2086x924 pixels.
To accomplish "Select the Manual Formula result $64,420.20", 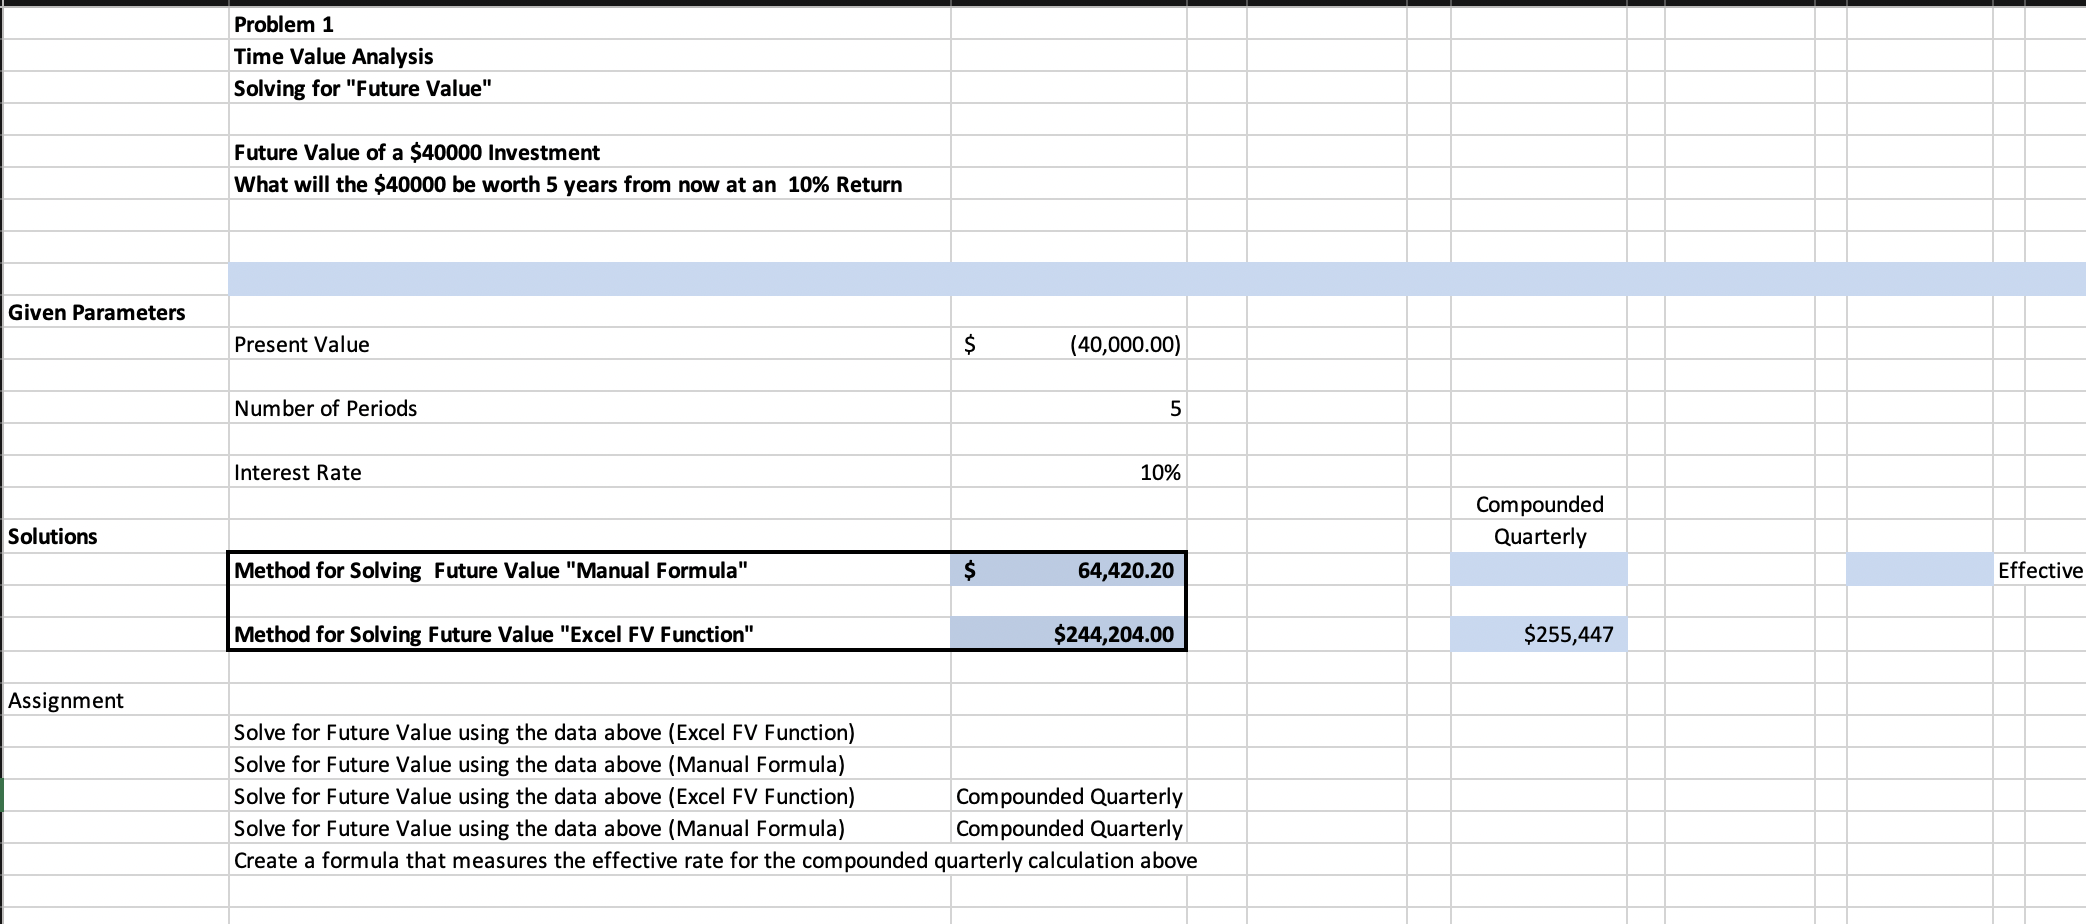I will coord(1068,569).
